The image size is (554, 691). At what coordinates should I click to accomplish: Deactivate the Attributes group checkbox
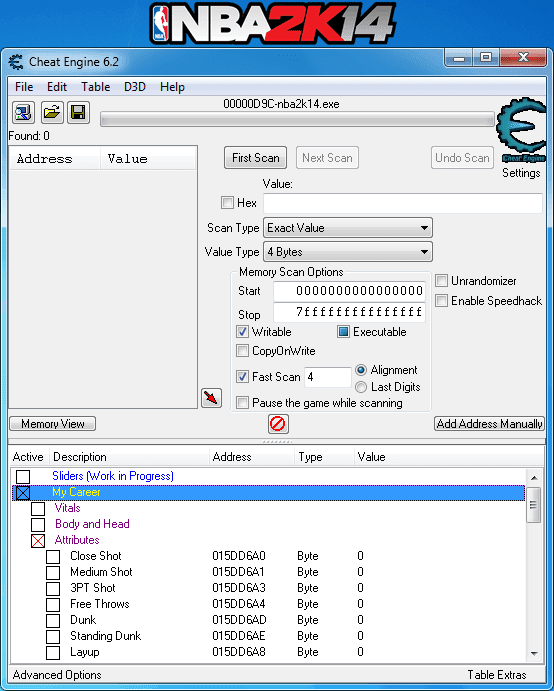38,541
